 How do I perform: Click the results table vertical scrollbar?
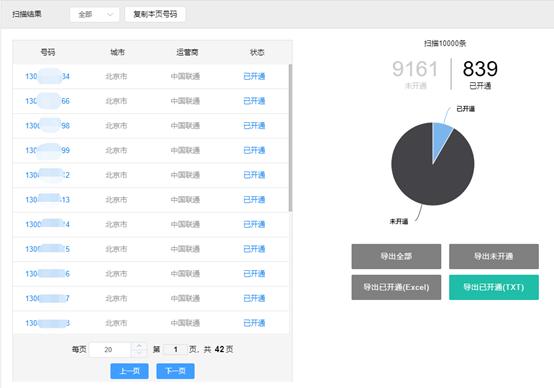coord(290,138)
